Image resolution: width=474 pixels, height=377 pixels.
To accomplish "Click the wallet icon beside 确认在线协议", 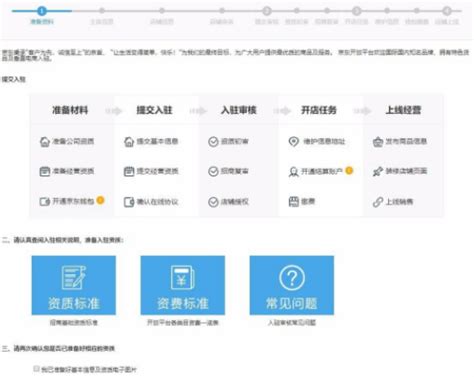I will [x=129, y=202].
